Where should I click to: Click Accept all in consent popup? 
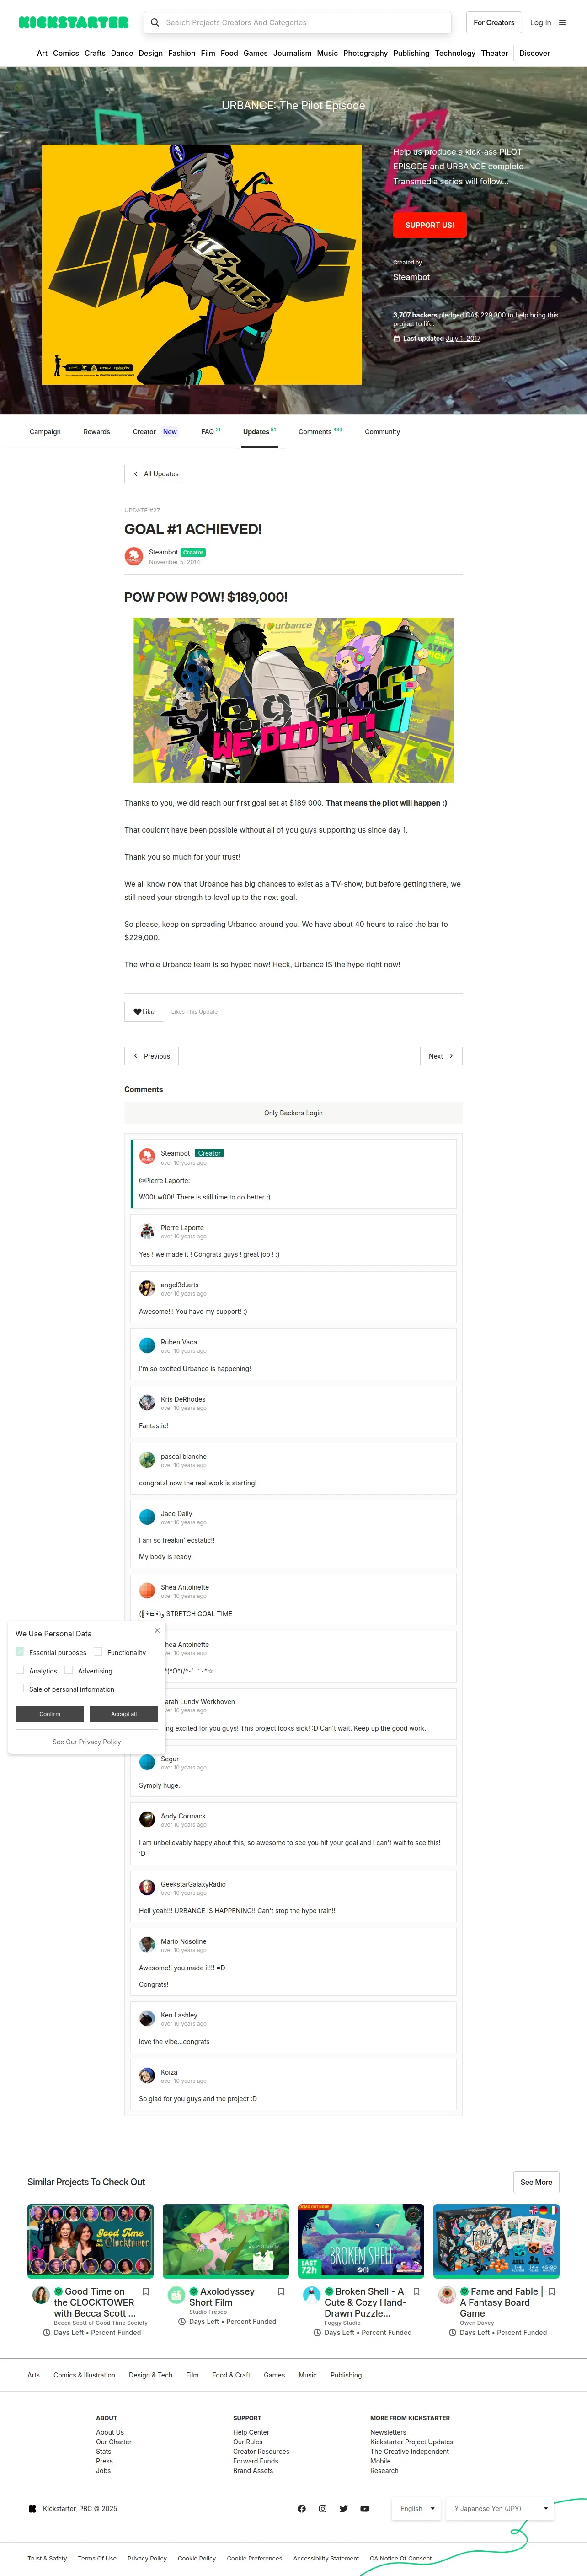point(124,1714)
